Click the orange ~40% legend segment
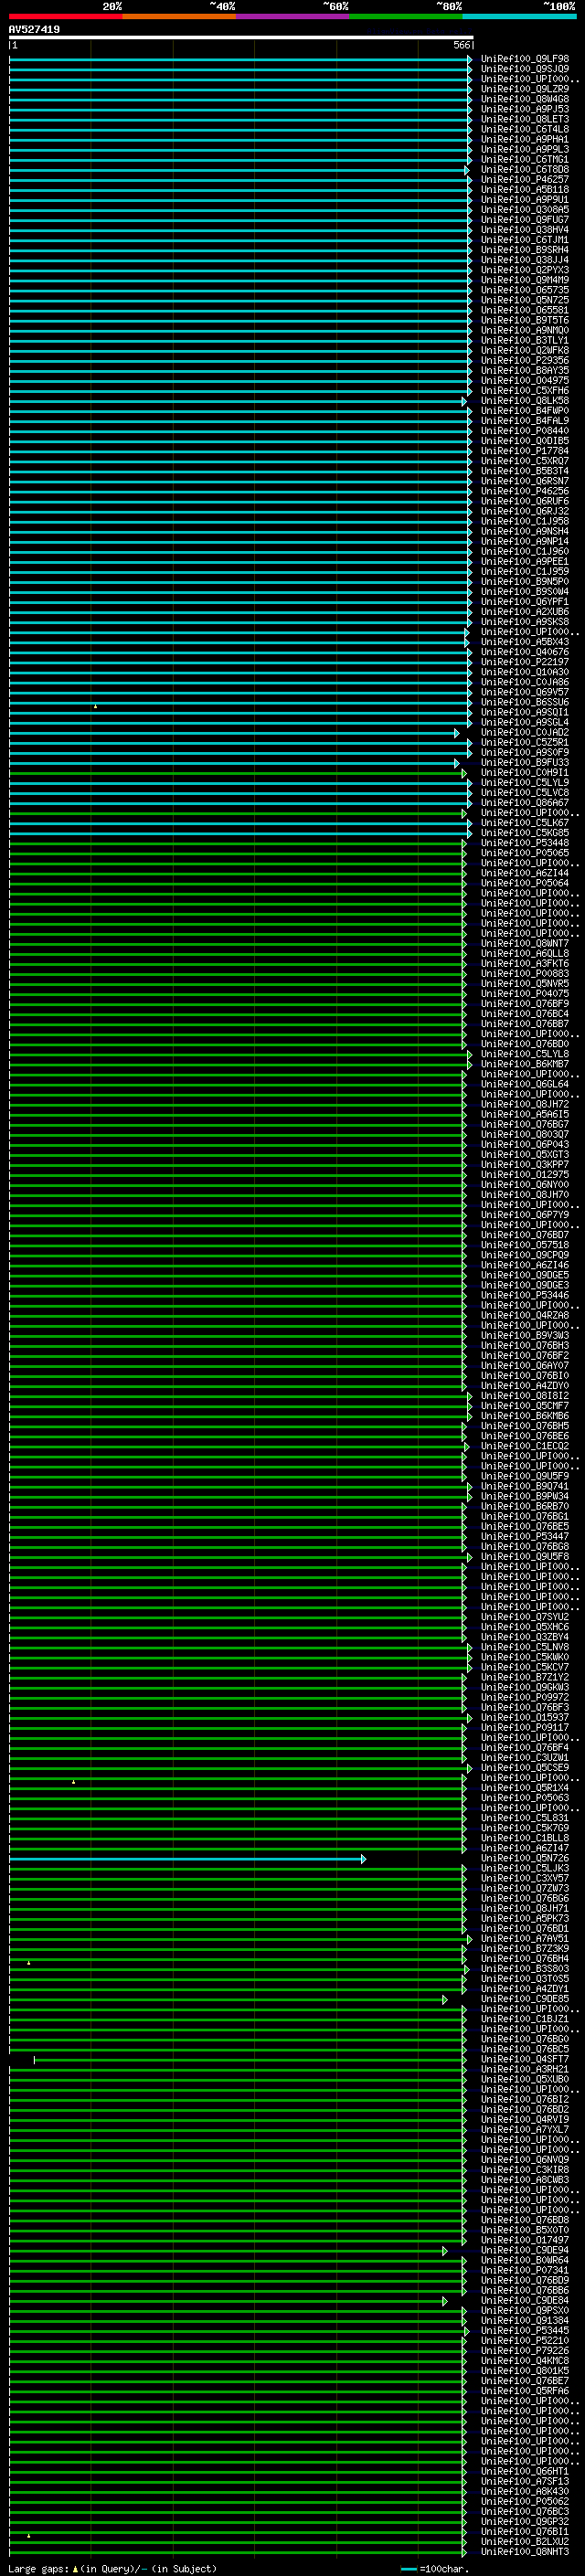The height and width of the screenshot is (2576, 585). (x=179, y=16)
